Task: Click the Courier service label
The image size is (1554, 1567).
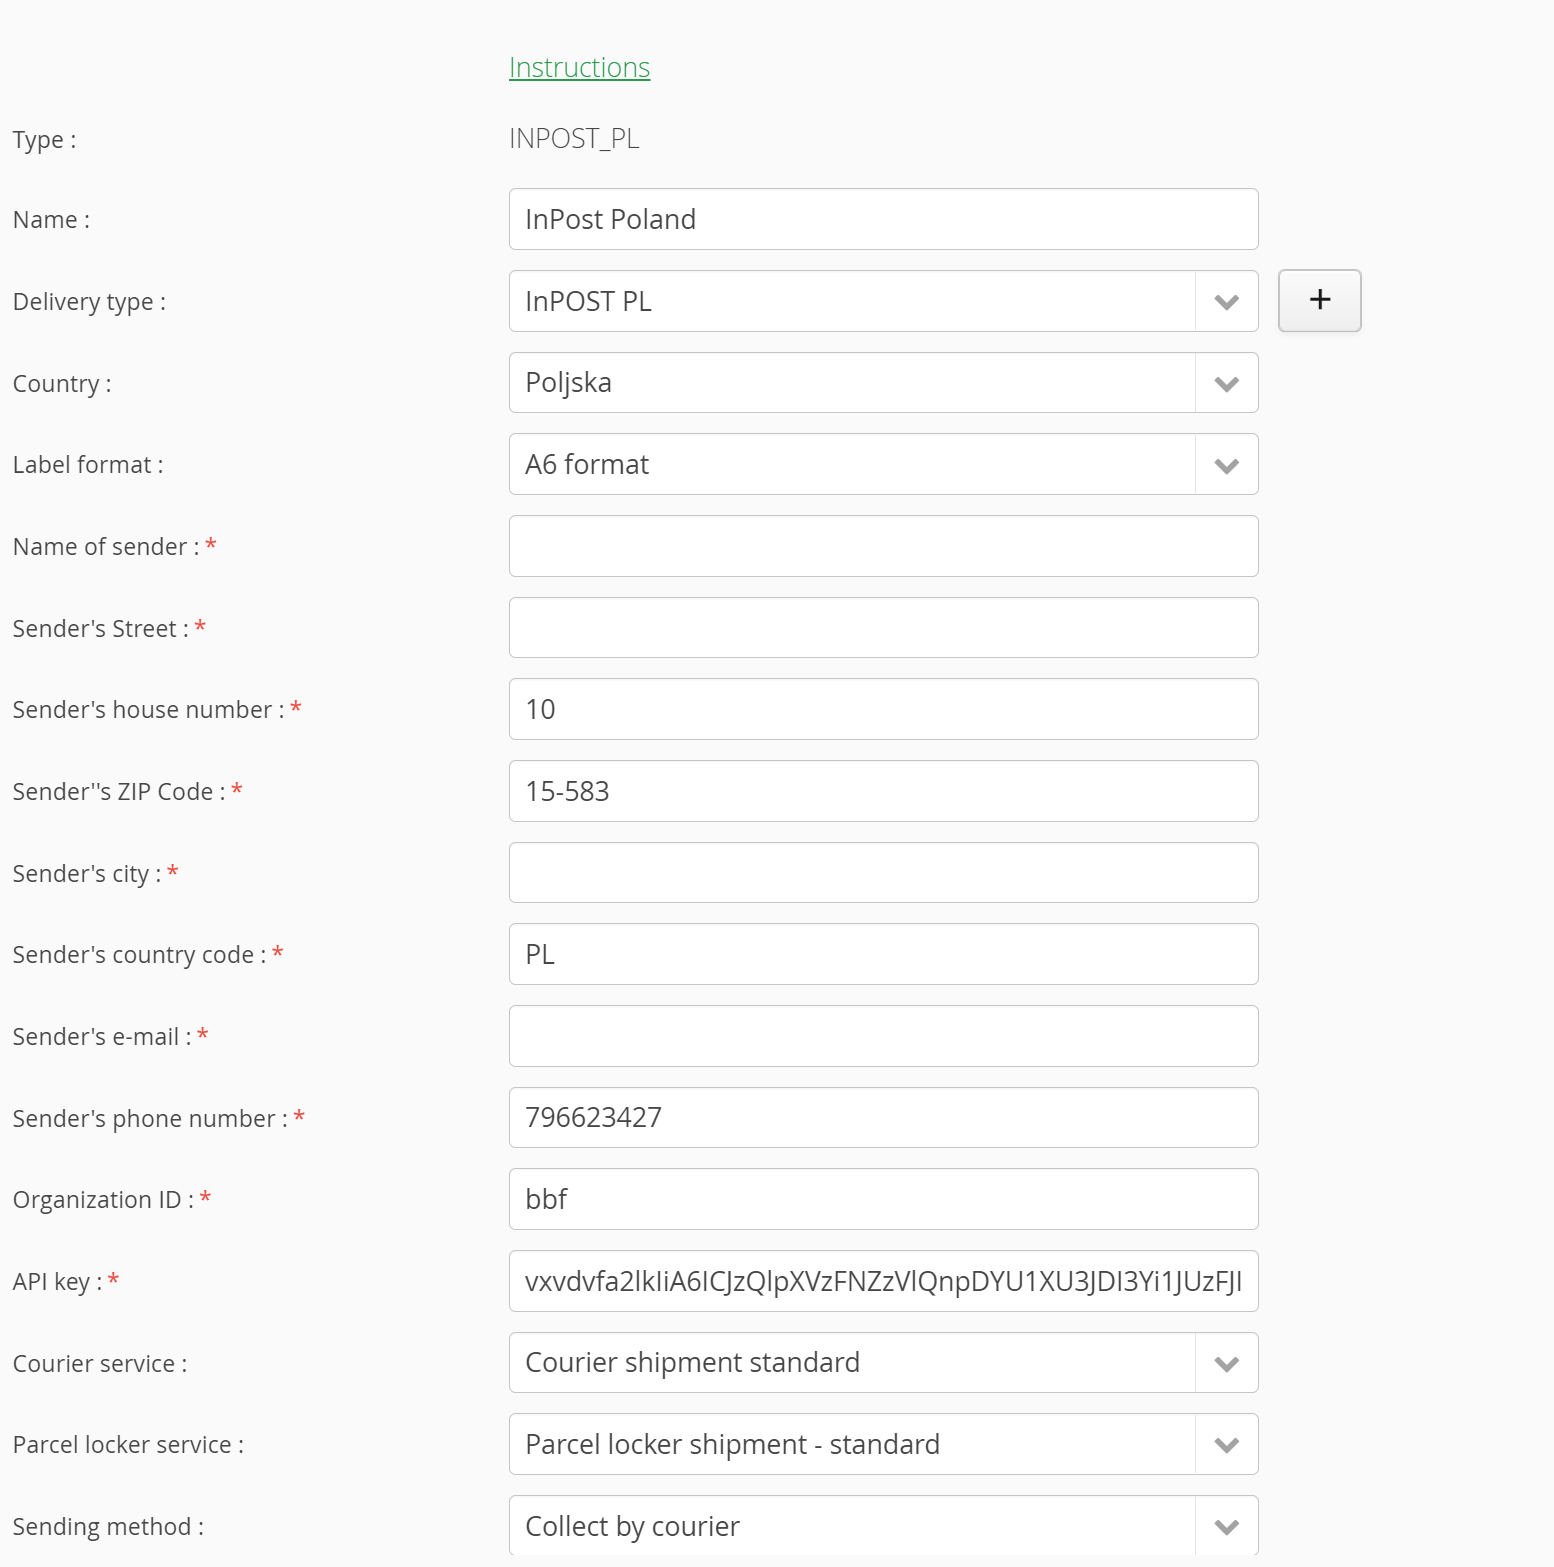Action: [100, 1363]
